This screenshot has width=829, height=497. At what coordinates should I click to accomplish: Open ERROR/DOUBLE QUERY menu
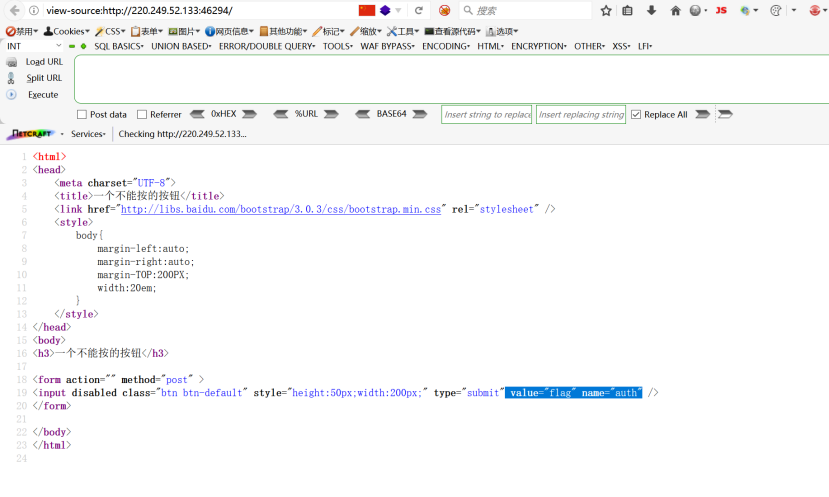click(x=267, y=46)
